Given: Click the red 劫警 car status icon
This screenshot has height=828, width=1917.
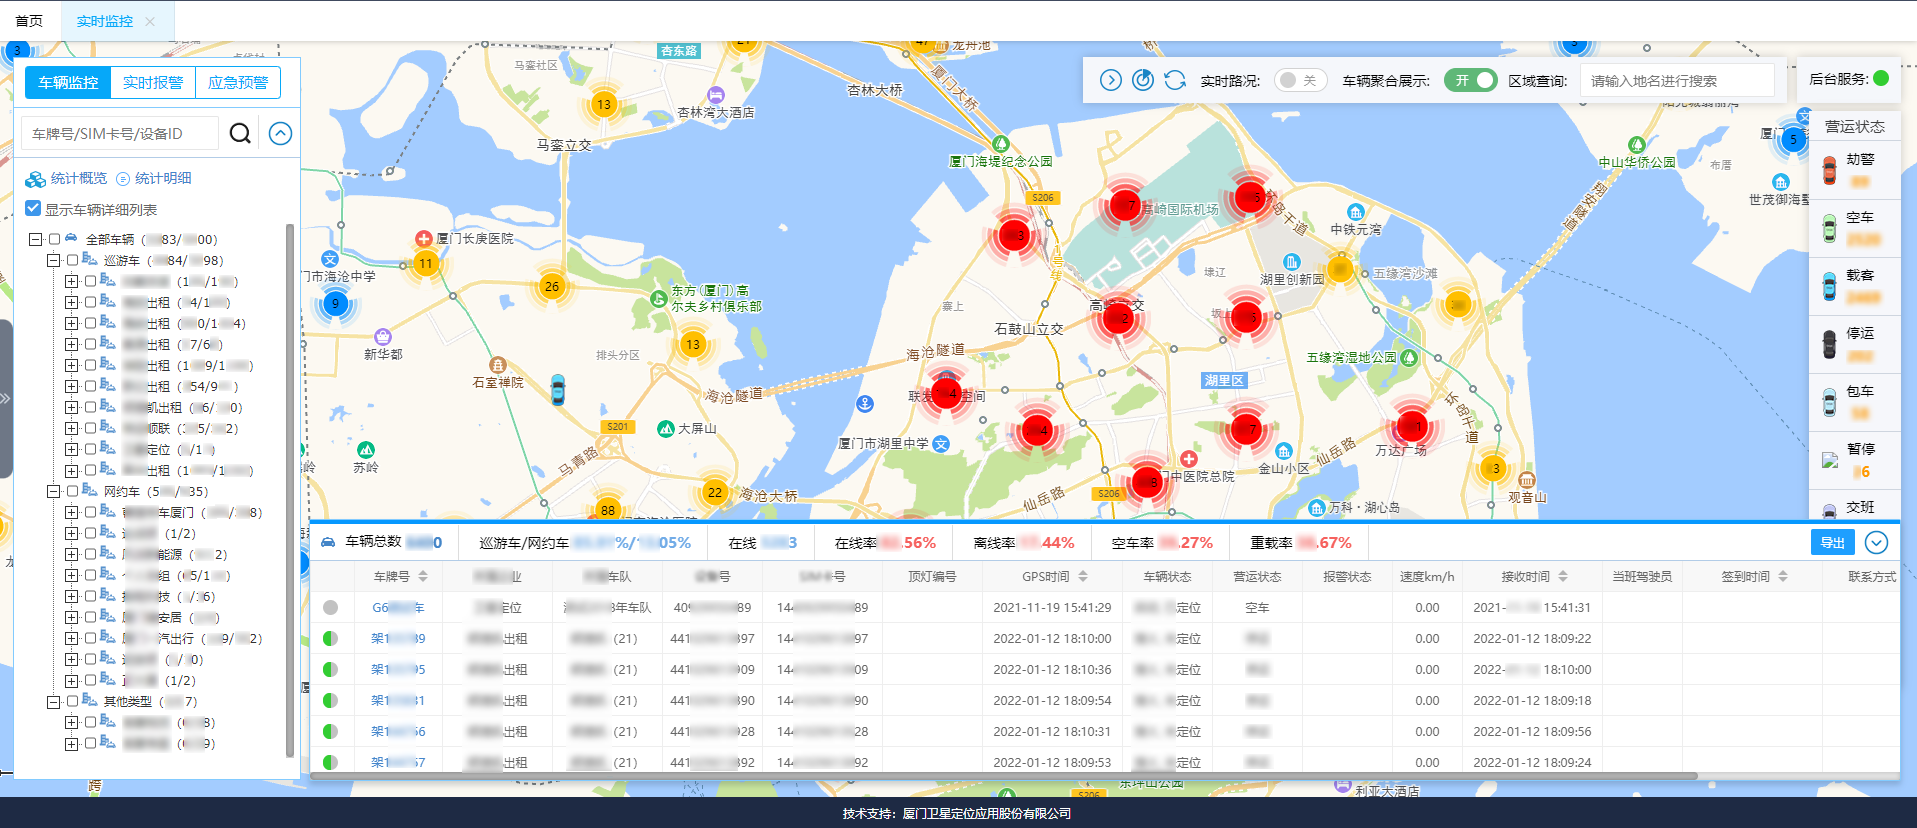Looking at the screenshot, I should (1829, 170).
